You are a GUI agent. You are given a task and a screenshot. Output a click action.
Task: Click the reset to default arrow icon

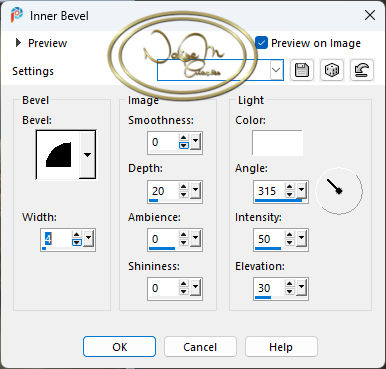[x=362, y=70]
